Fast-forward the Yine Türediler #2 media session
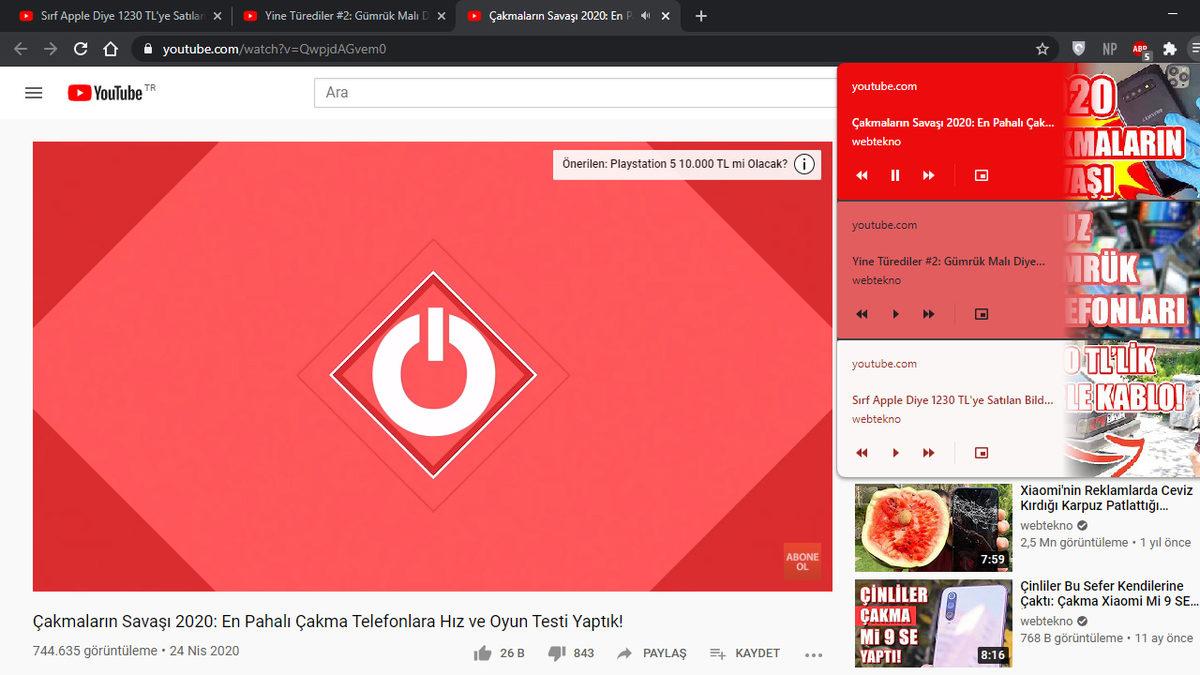 [928, 313]
